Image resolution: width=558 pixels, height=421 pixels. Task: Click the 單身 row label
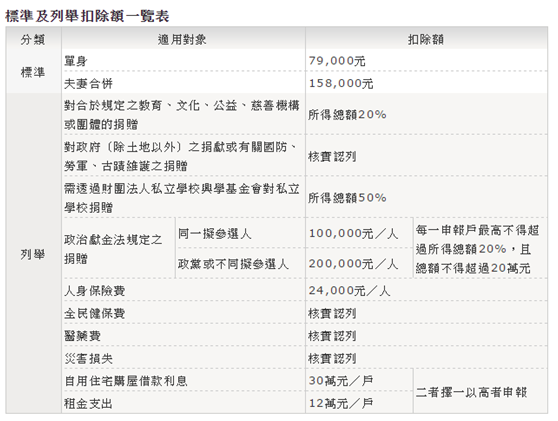tap(76, 61)
